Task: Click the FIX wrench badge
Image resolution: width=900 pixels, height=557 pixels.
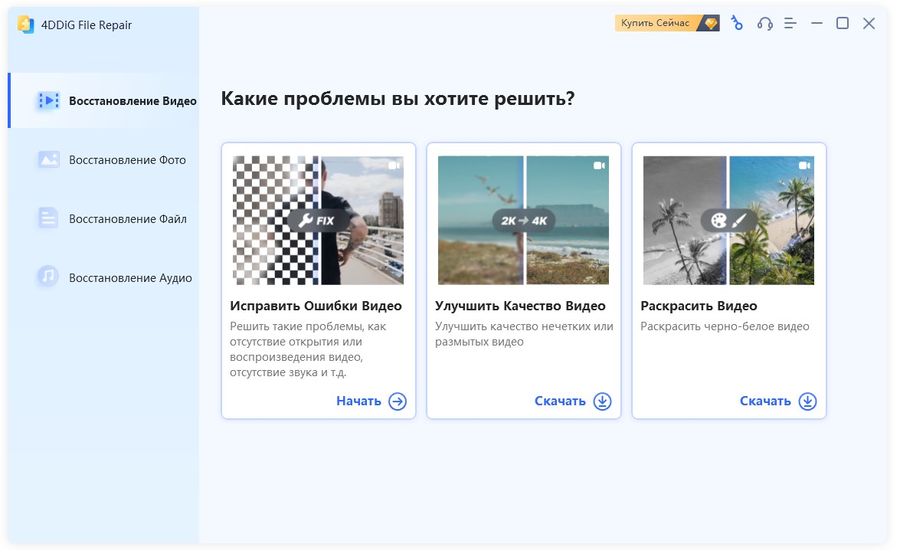Action: pyautogui.click(x=317, y=221)
